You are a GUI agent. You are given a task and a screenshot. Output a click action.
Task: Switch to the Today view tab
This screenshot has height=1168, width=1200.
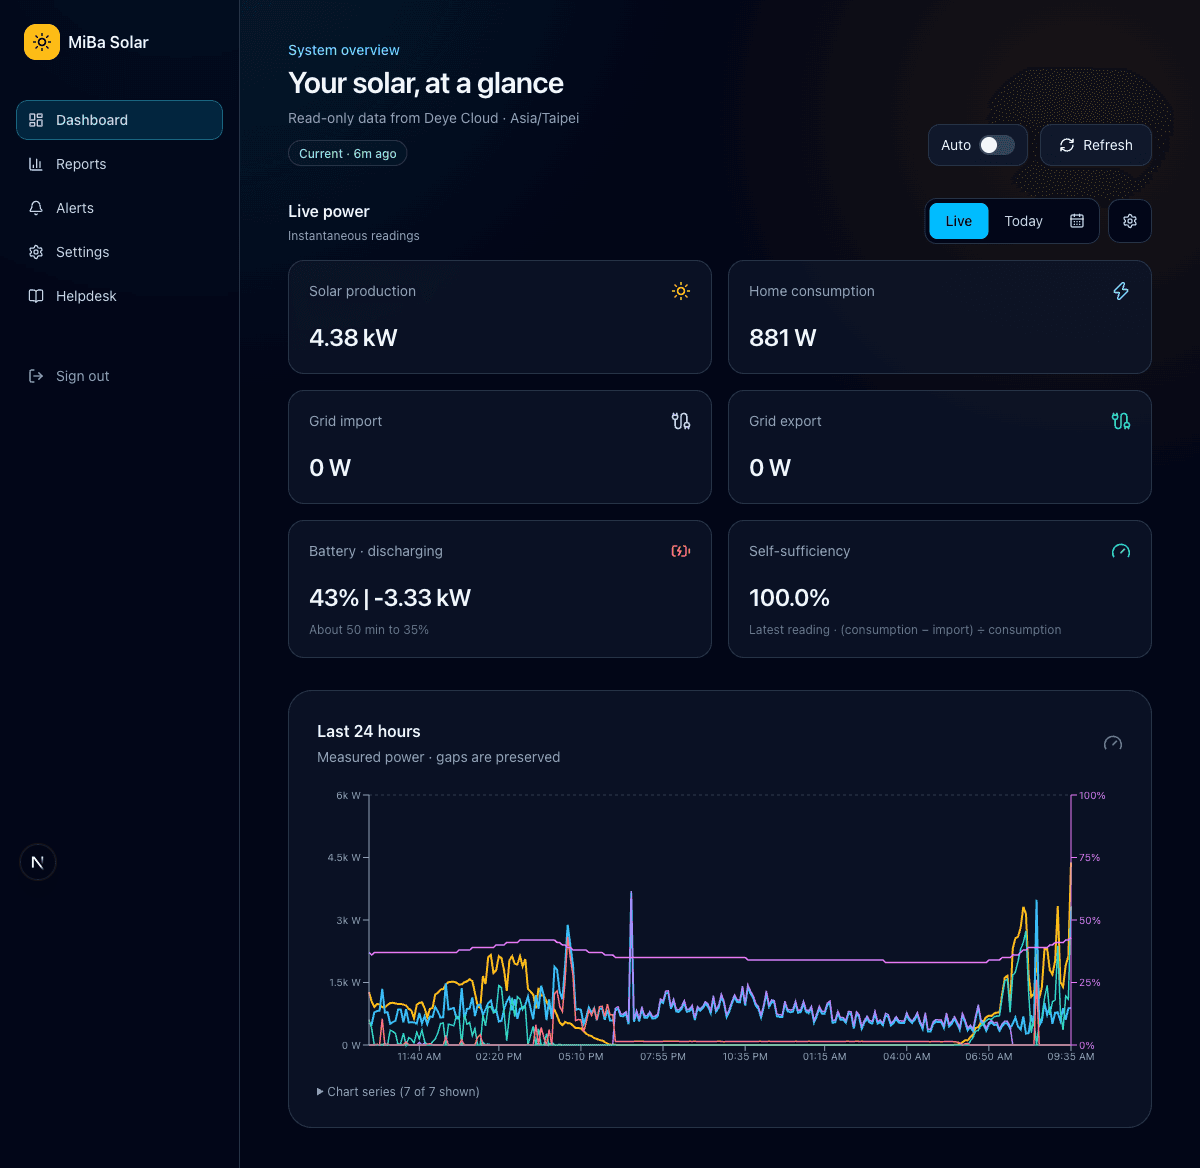tap(1023, 221)
